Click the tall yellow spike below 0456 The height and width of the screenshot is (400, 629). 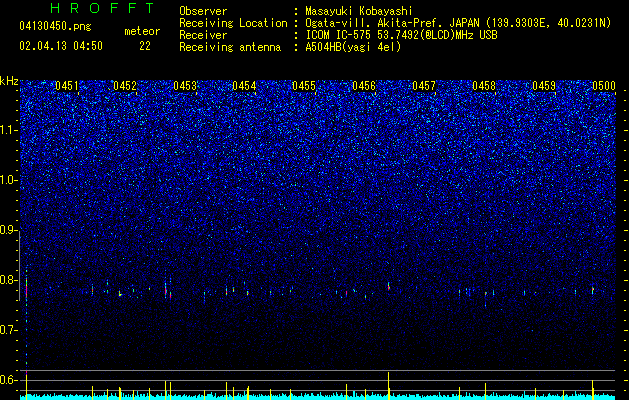[x=388, y=386]
